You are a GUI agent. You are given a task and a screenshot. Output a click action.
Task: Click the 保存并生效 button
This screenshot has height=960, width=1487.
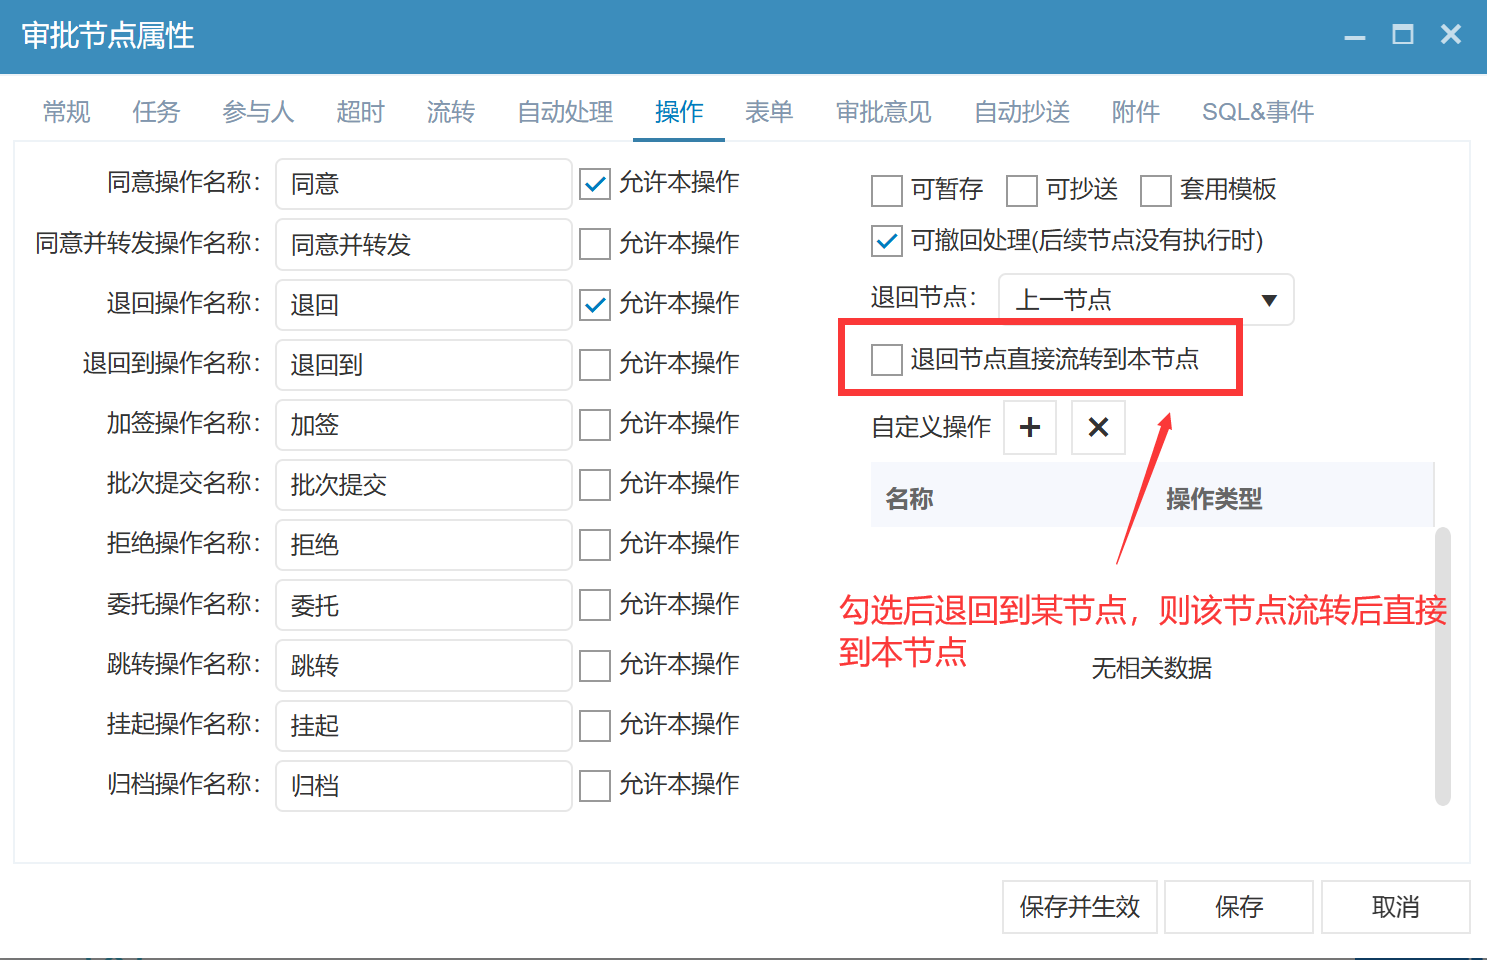point(1080,907)
